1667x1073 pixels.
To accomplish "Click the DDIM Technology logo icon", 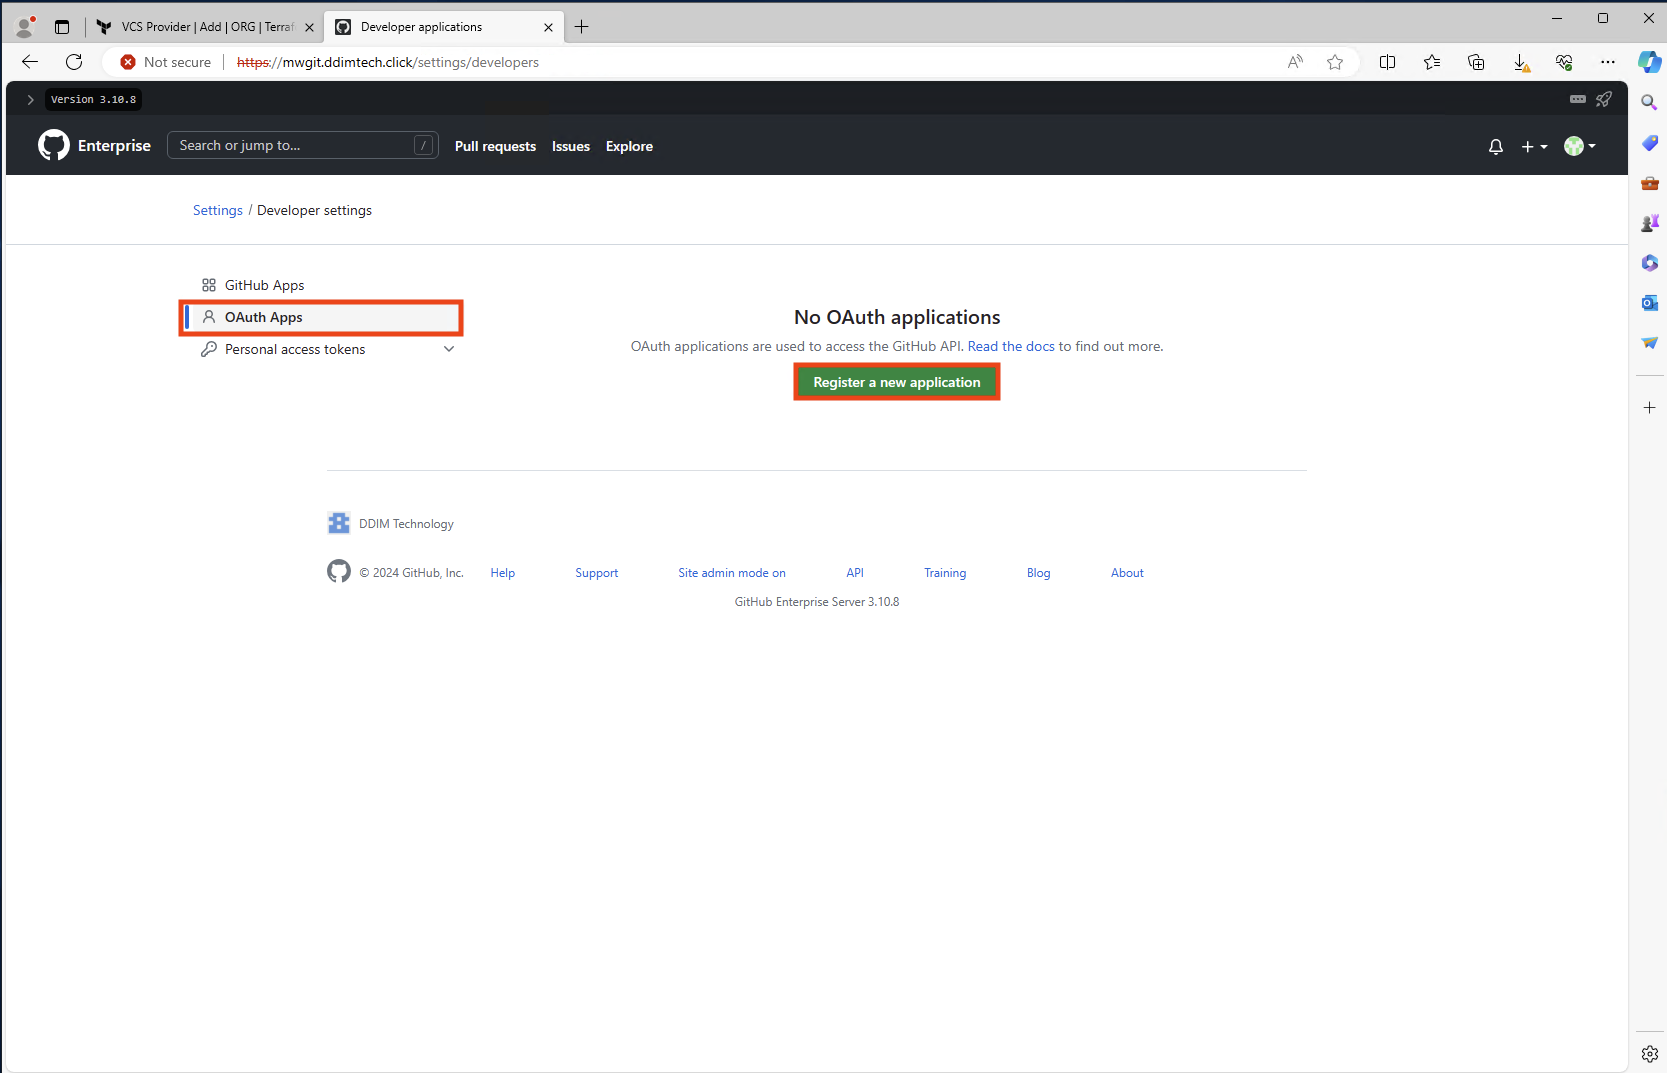I will [339, 523].
